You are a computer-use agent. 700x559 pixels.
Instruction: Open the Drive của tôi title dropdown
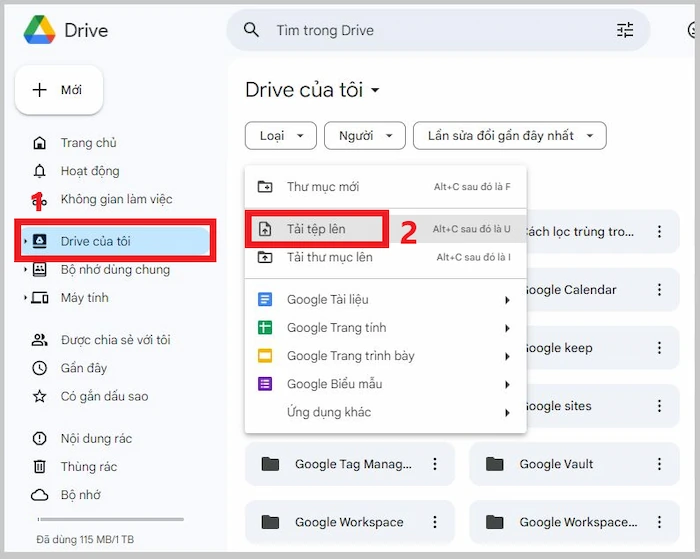[375, 90]
